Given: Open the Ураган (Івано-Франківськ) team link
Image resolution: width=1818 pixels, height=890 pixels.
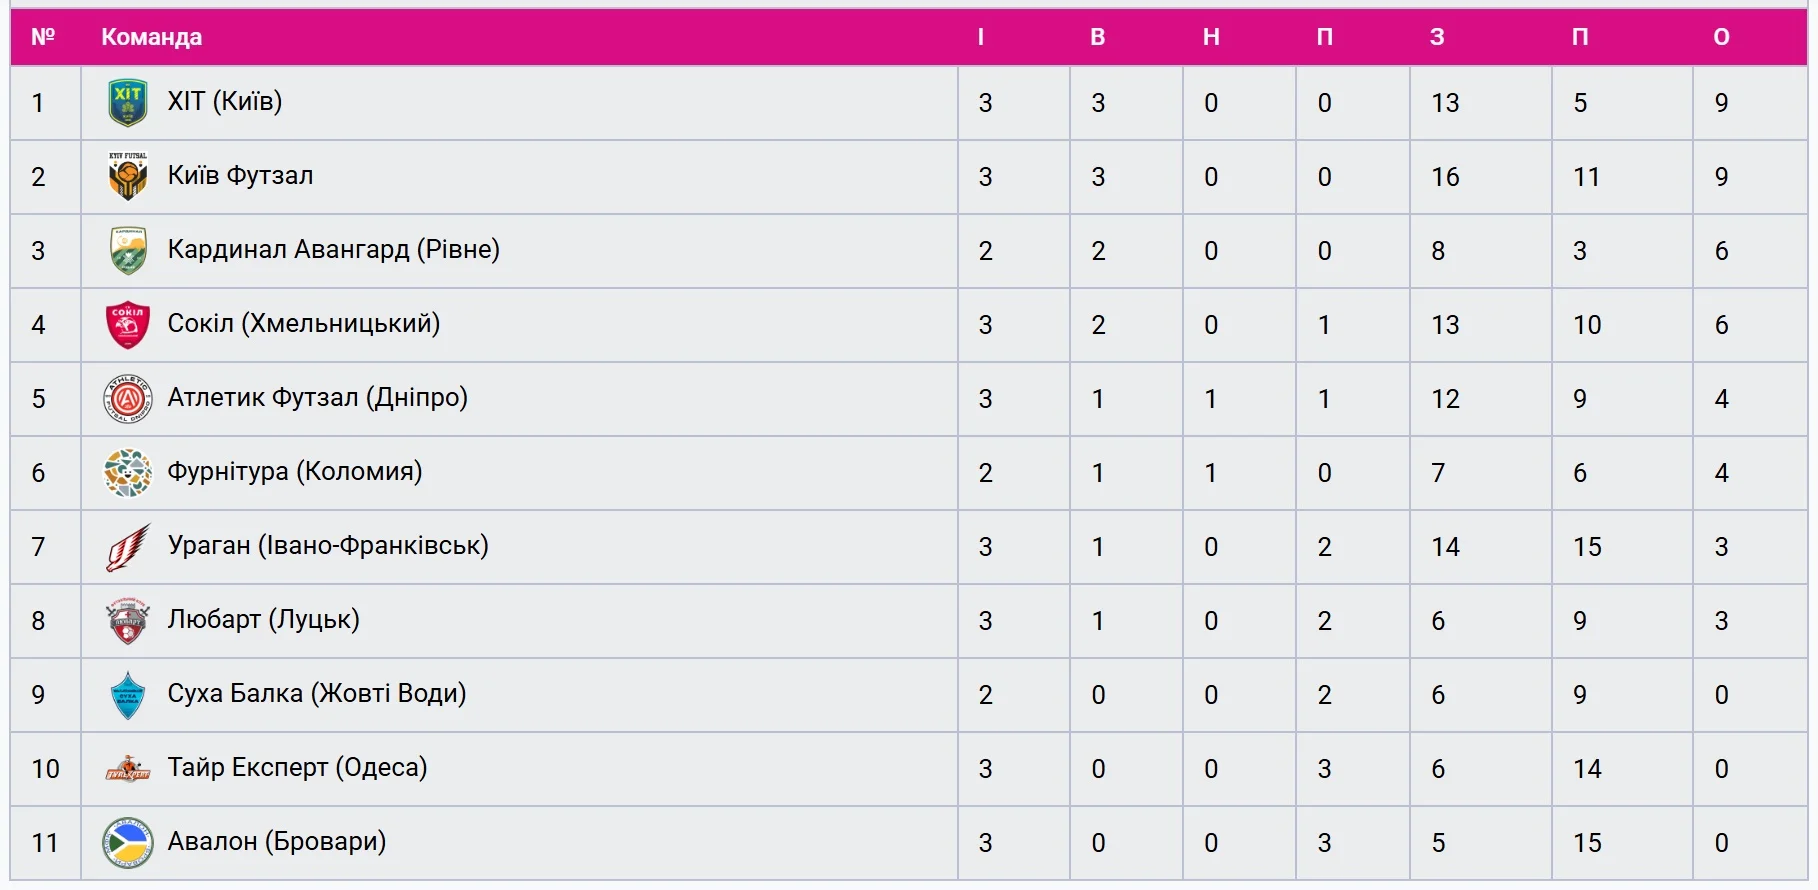Looking at the screenshot, I should 328,546.
